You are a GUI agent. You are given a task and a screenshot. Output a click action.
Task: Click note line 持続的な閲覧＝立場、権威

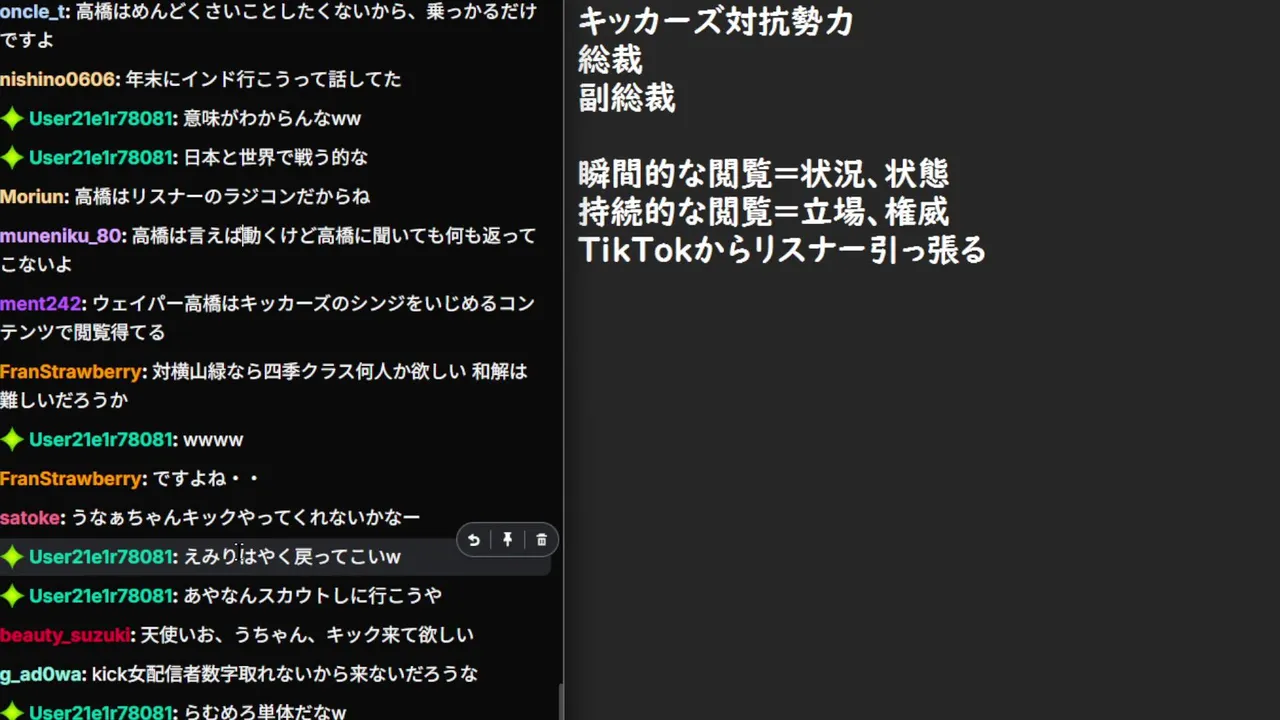pyautogui.click(x=763, y=212)
